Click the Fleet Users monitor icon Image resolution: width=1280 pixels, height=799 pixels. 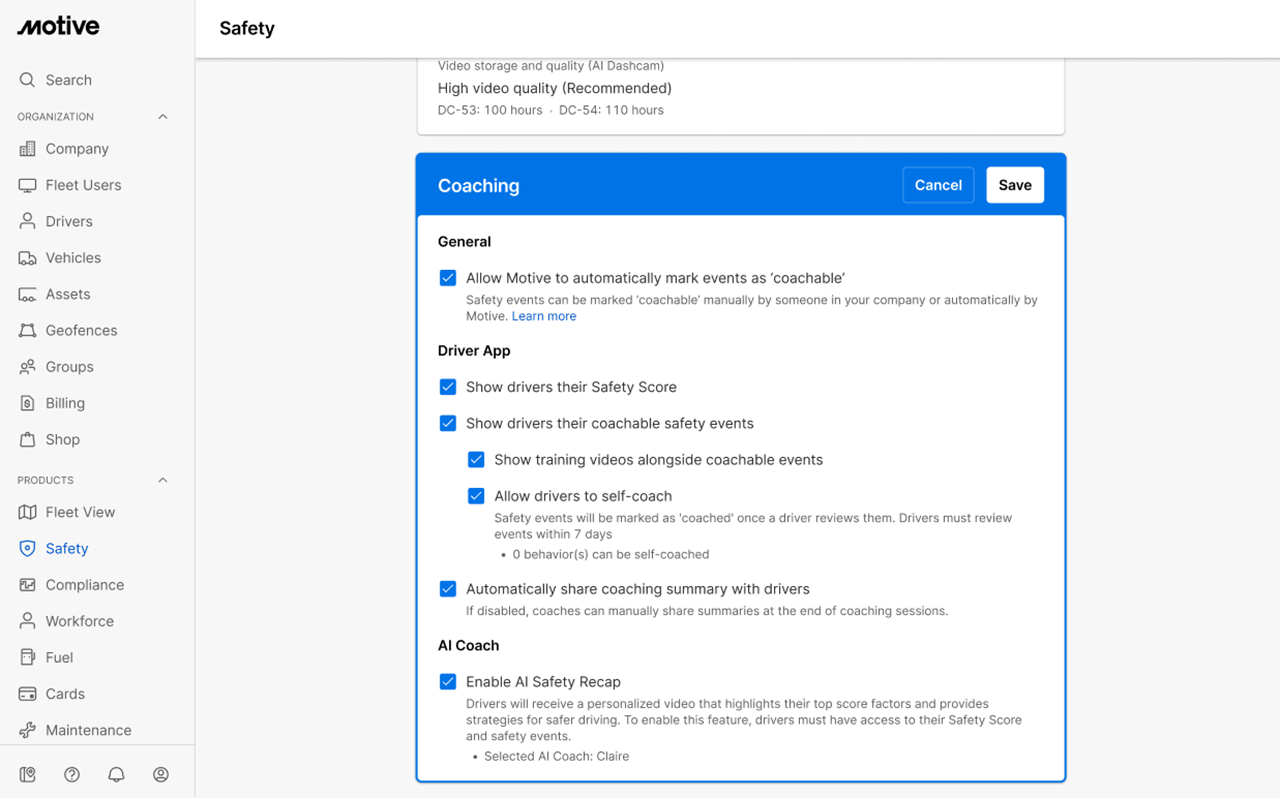[27, 185]
